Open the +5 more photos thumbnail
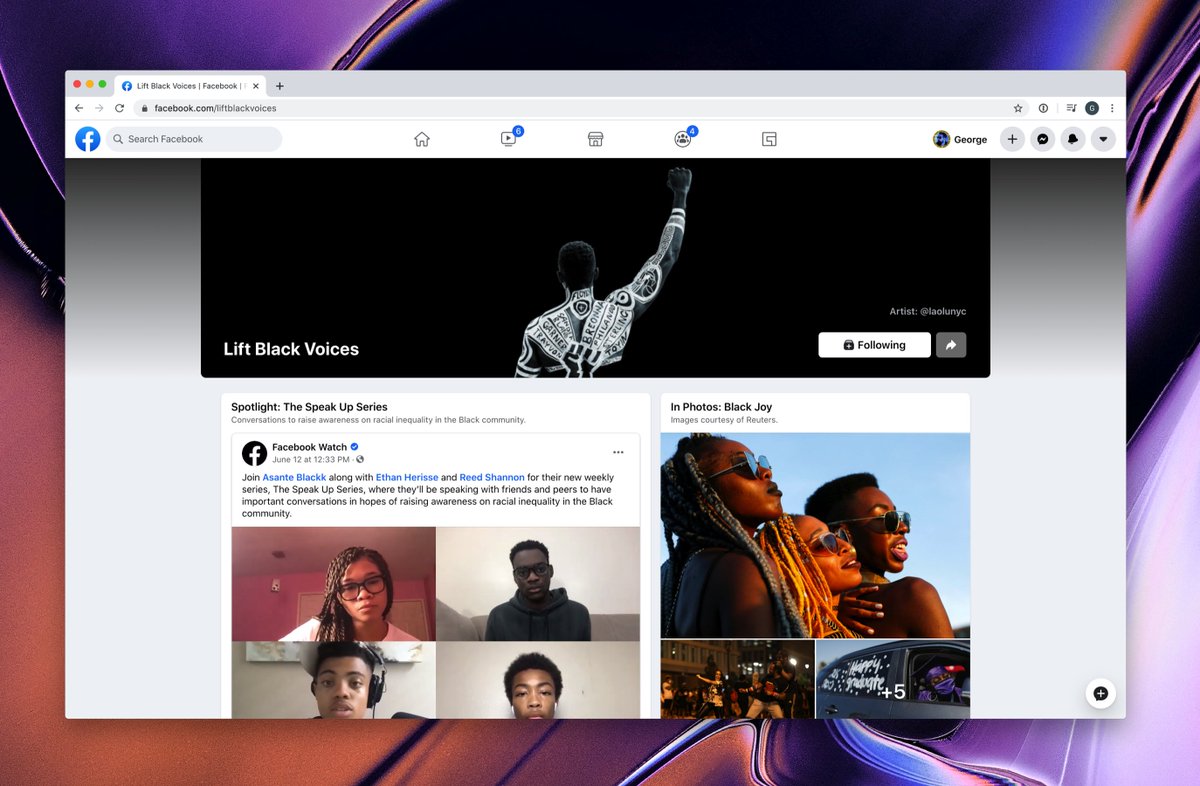 (893, 680)
